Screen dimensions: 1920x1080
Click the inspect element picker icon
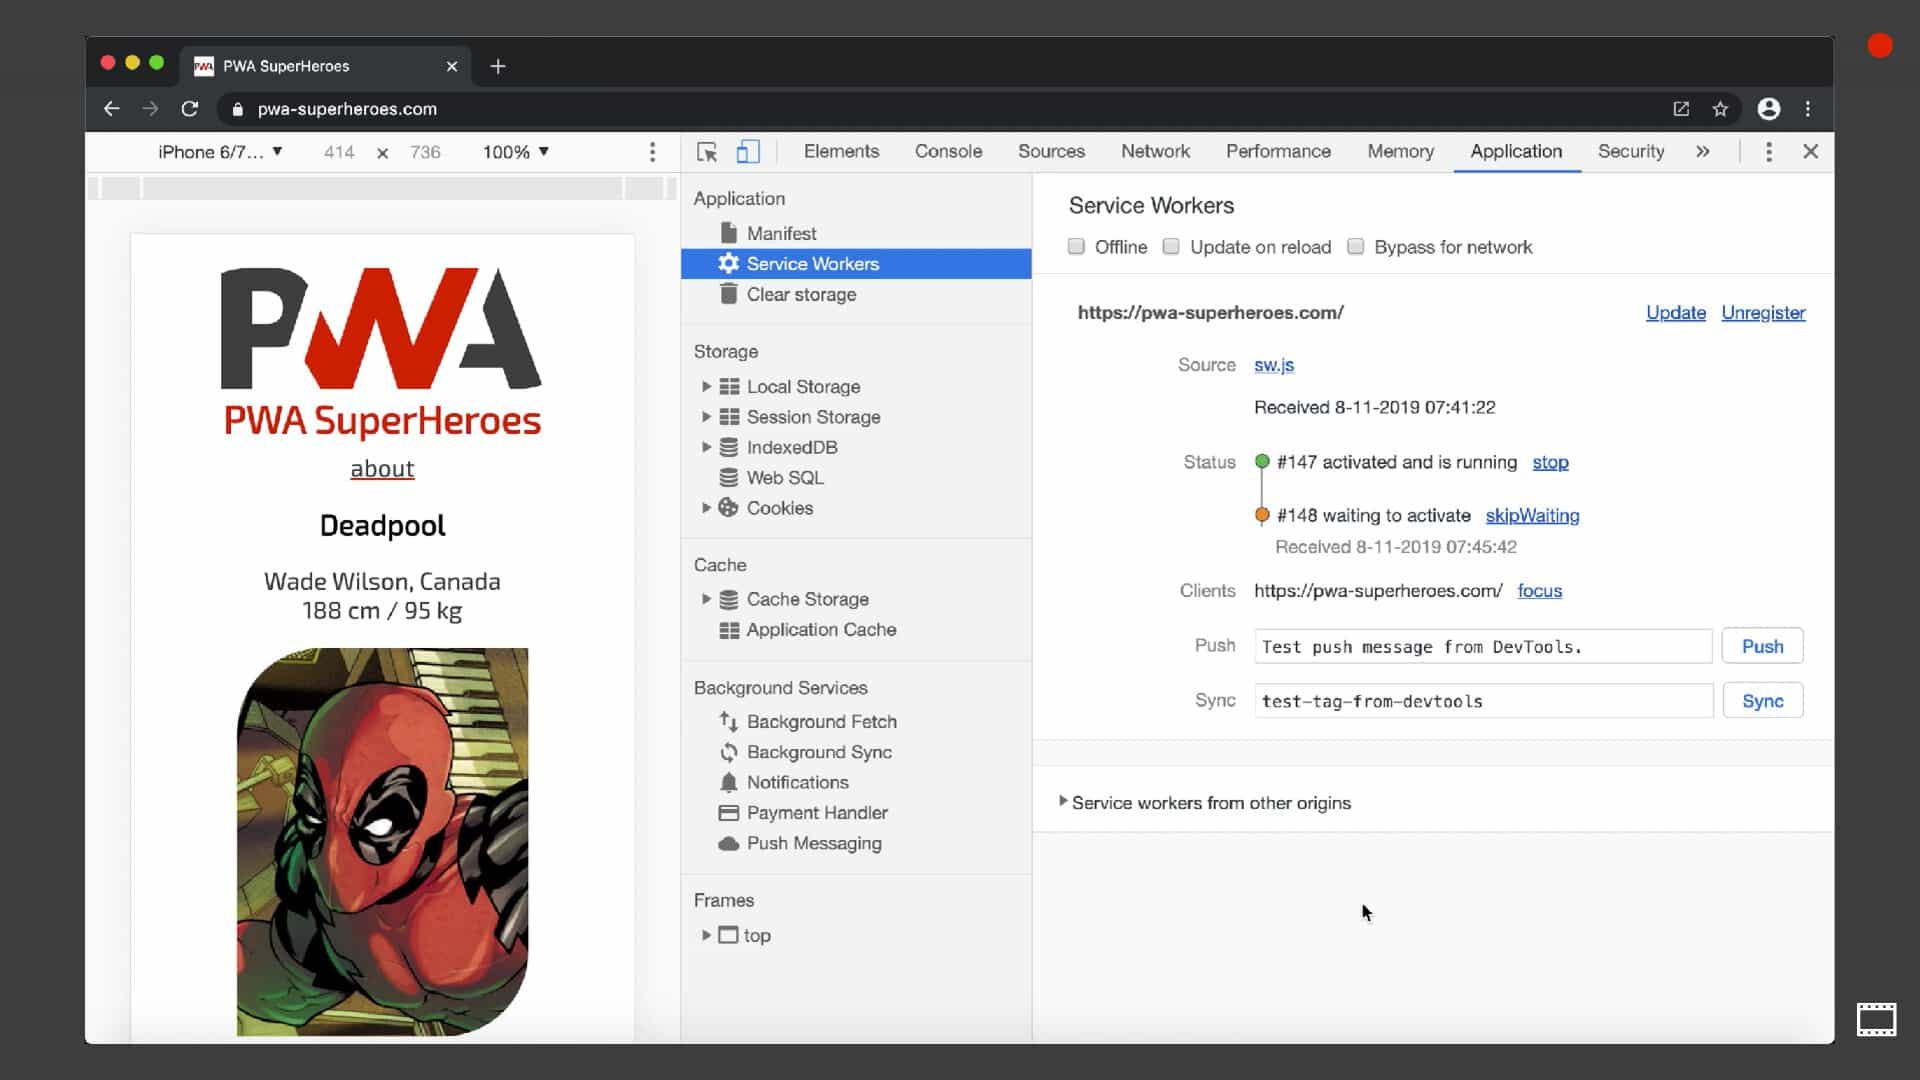pyautogui.click(x=707, y=152)
